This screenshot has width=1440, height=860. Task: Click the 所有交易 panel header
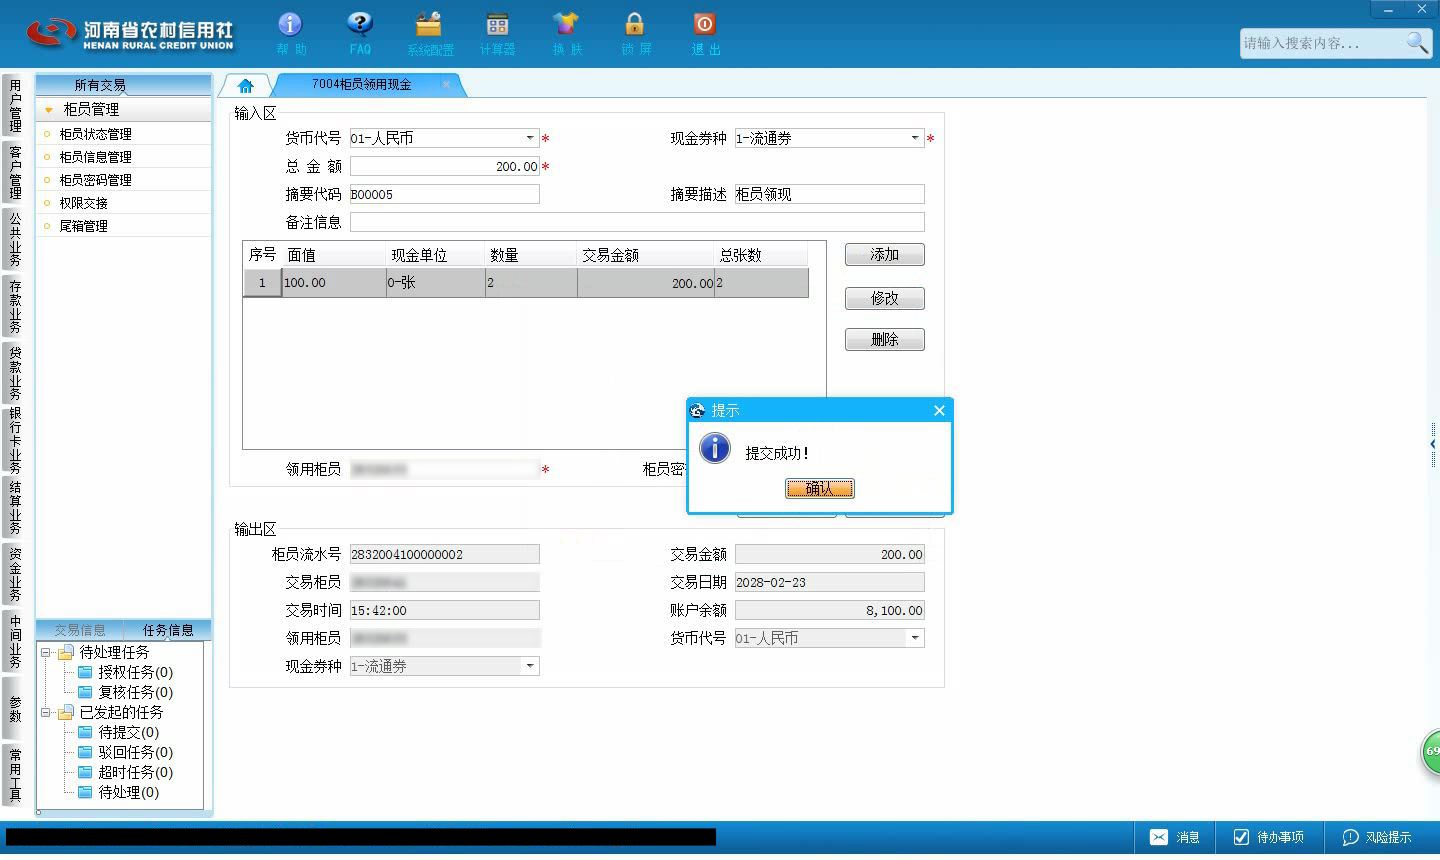(123, 85)
